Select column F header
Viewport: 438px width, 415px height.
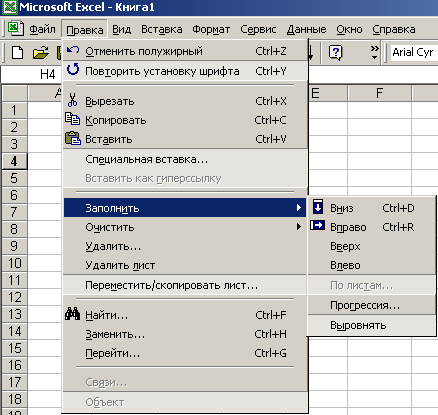pos(379,93)
